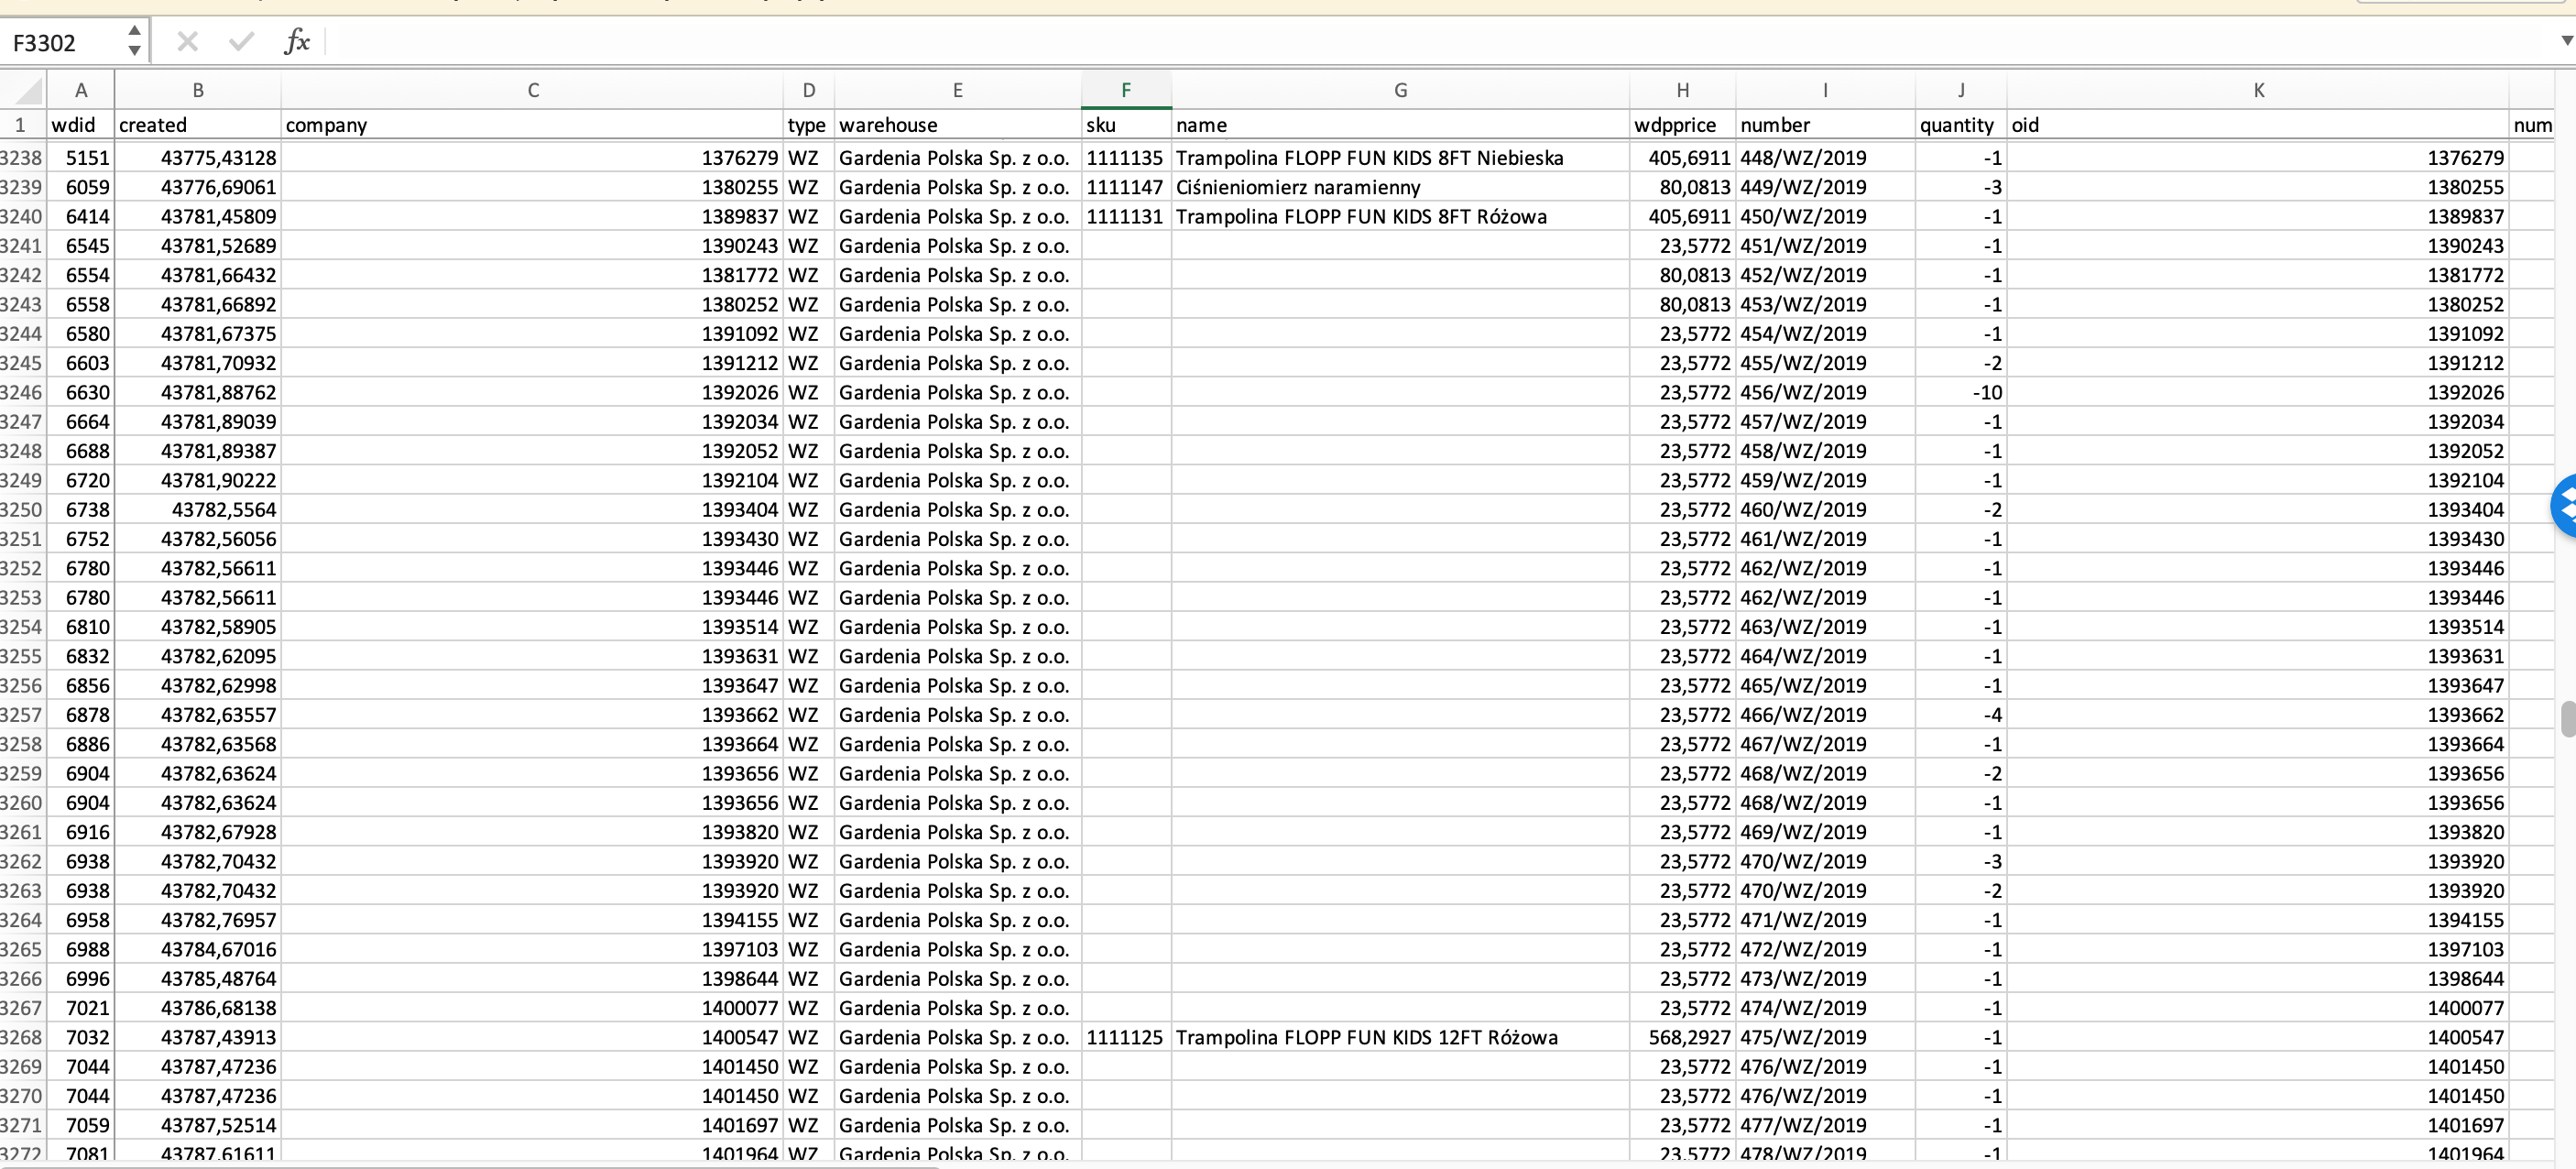This screenshot has width=2576, height=1169.
Task: Select the 'warehouse' header cell
Action: tap(957, 125)
